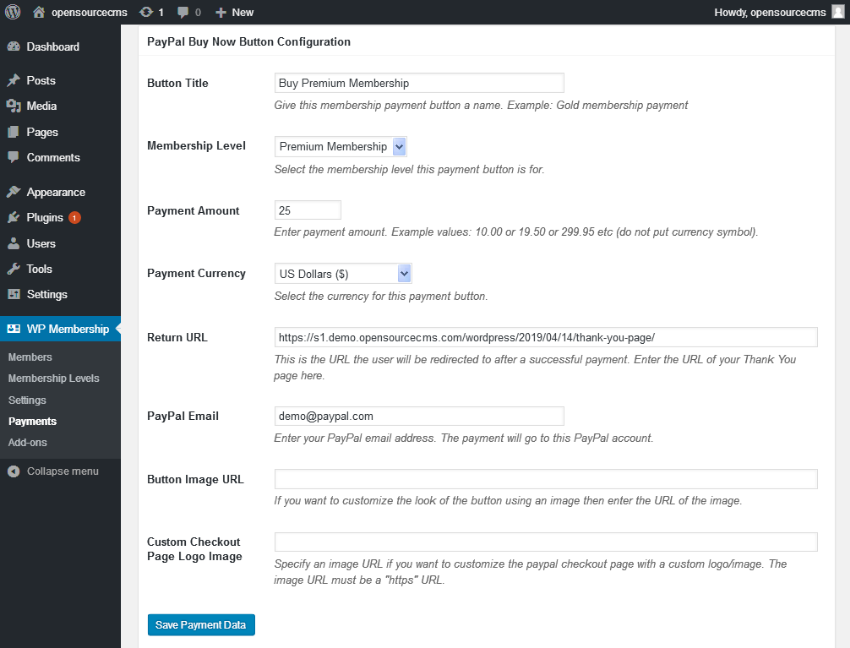This screenshot has height=648, width=850.
Task: Click the Media icon in sidebar
Action: (x=14, y=106)
